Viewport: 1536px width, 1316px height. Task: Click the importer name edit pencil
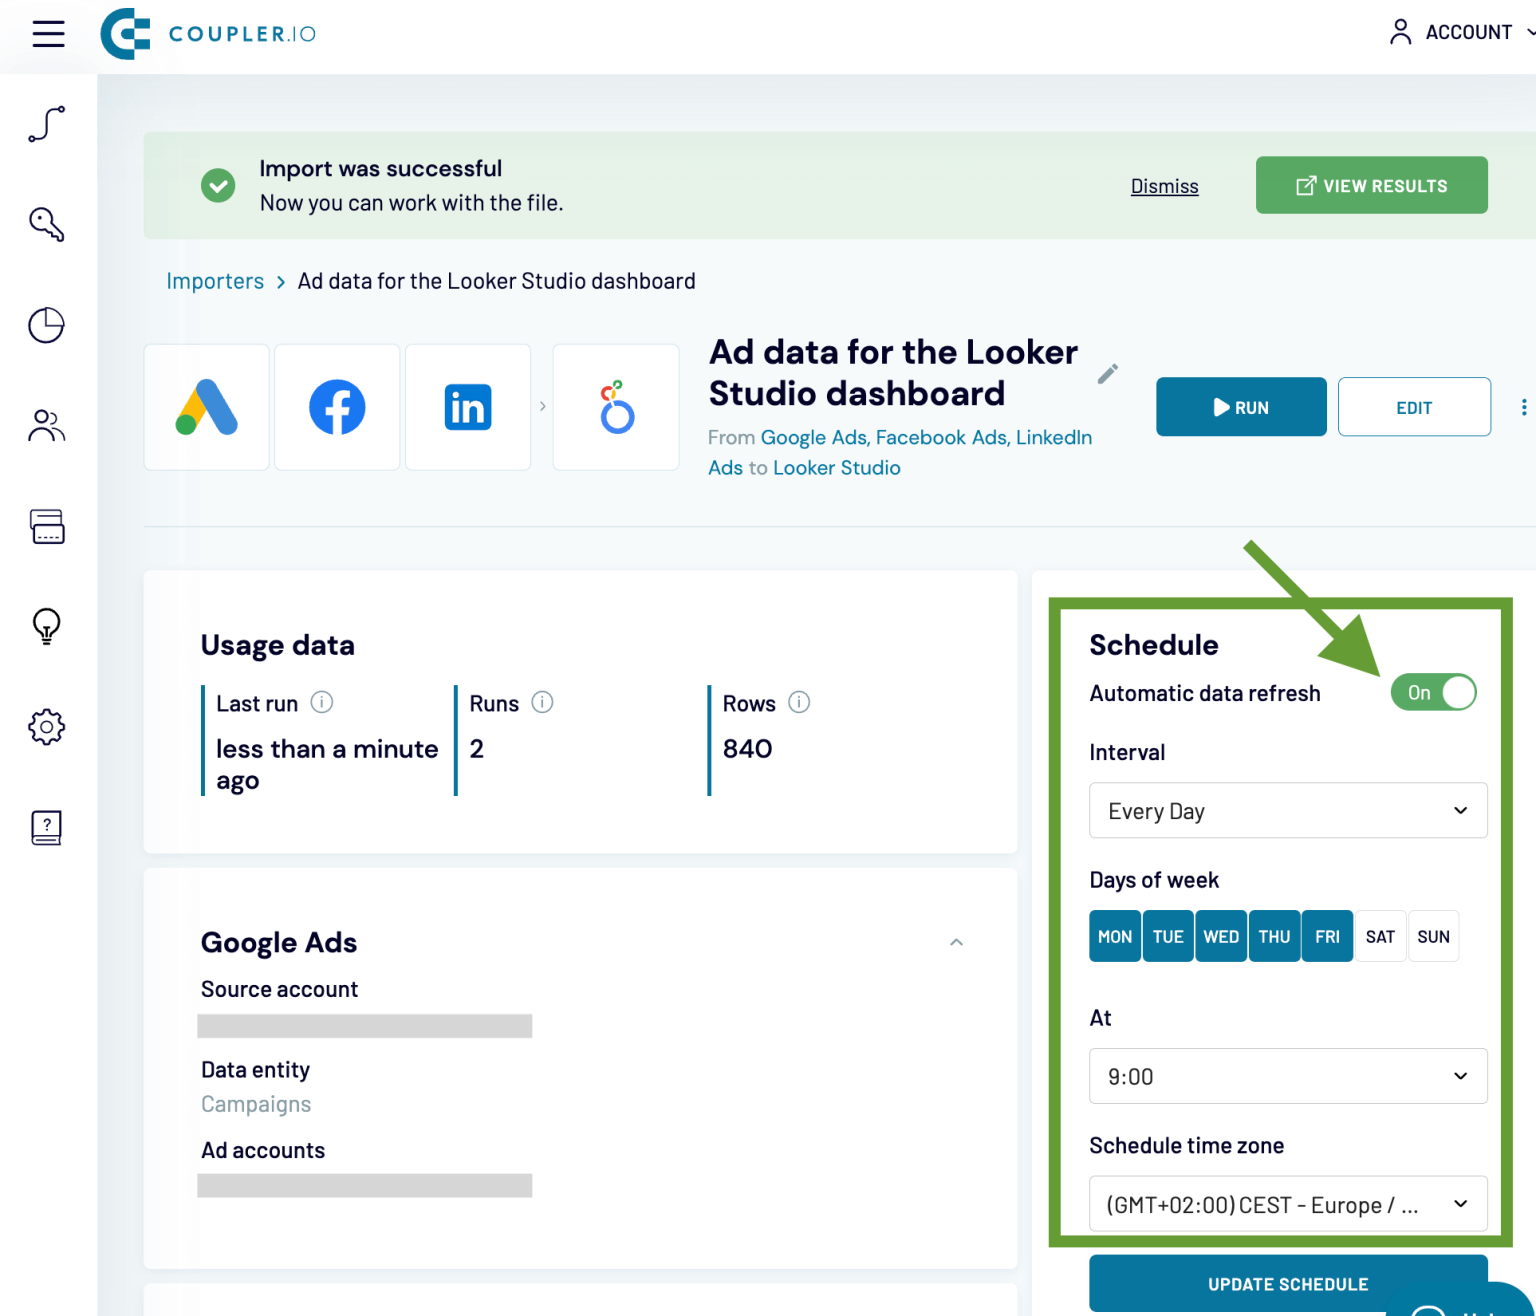click(1108, 373)
